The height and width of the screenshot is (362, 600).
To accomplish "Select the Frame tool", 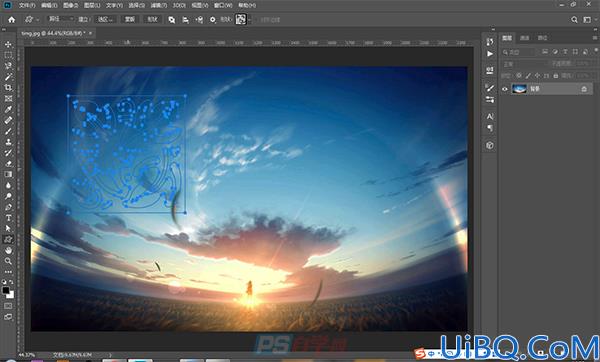I will tap(8, 99).
